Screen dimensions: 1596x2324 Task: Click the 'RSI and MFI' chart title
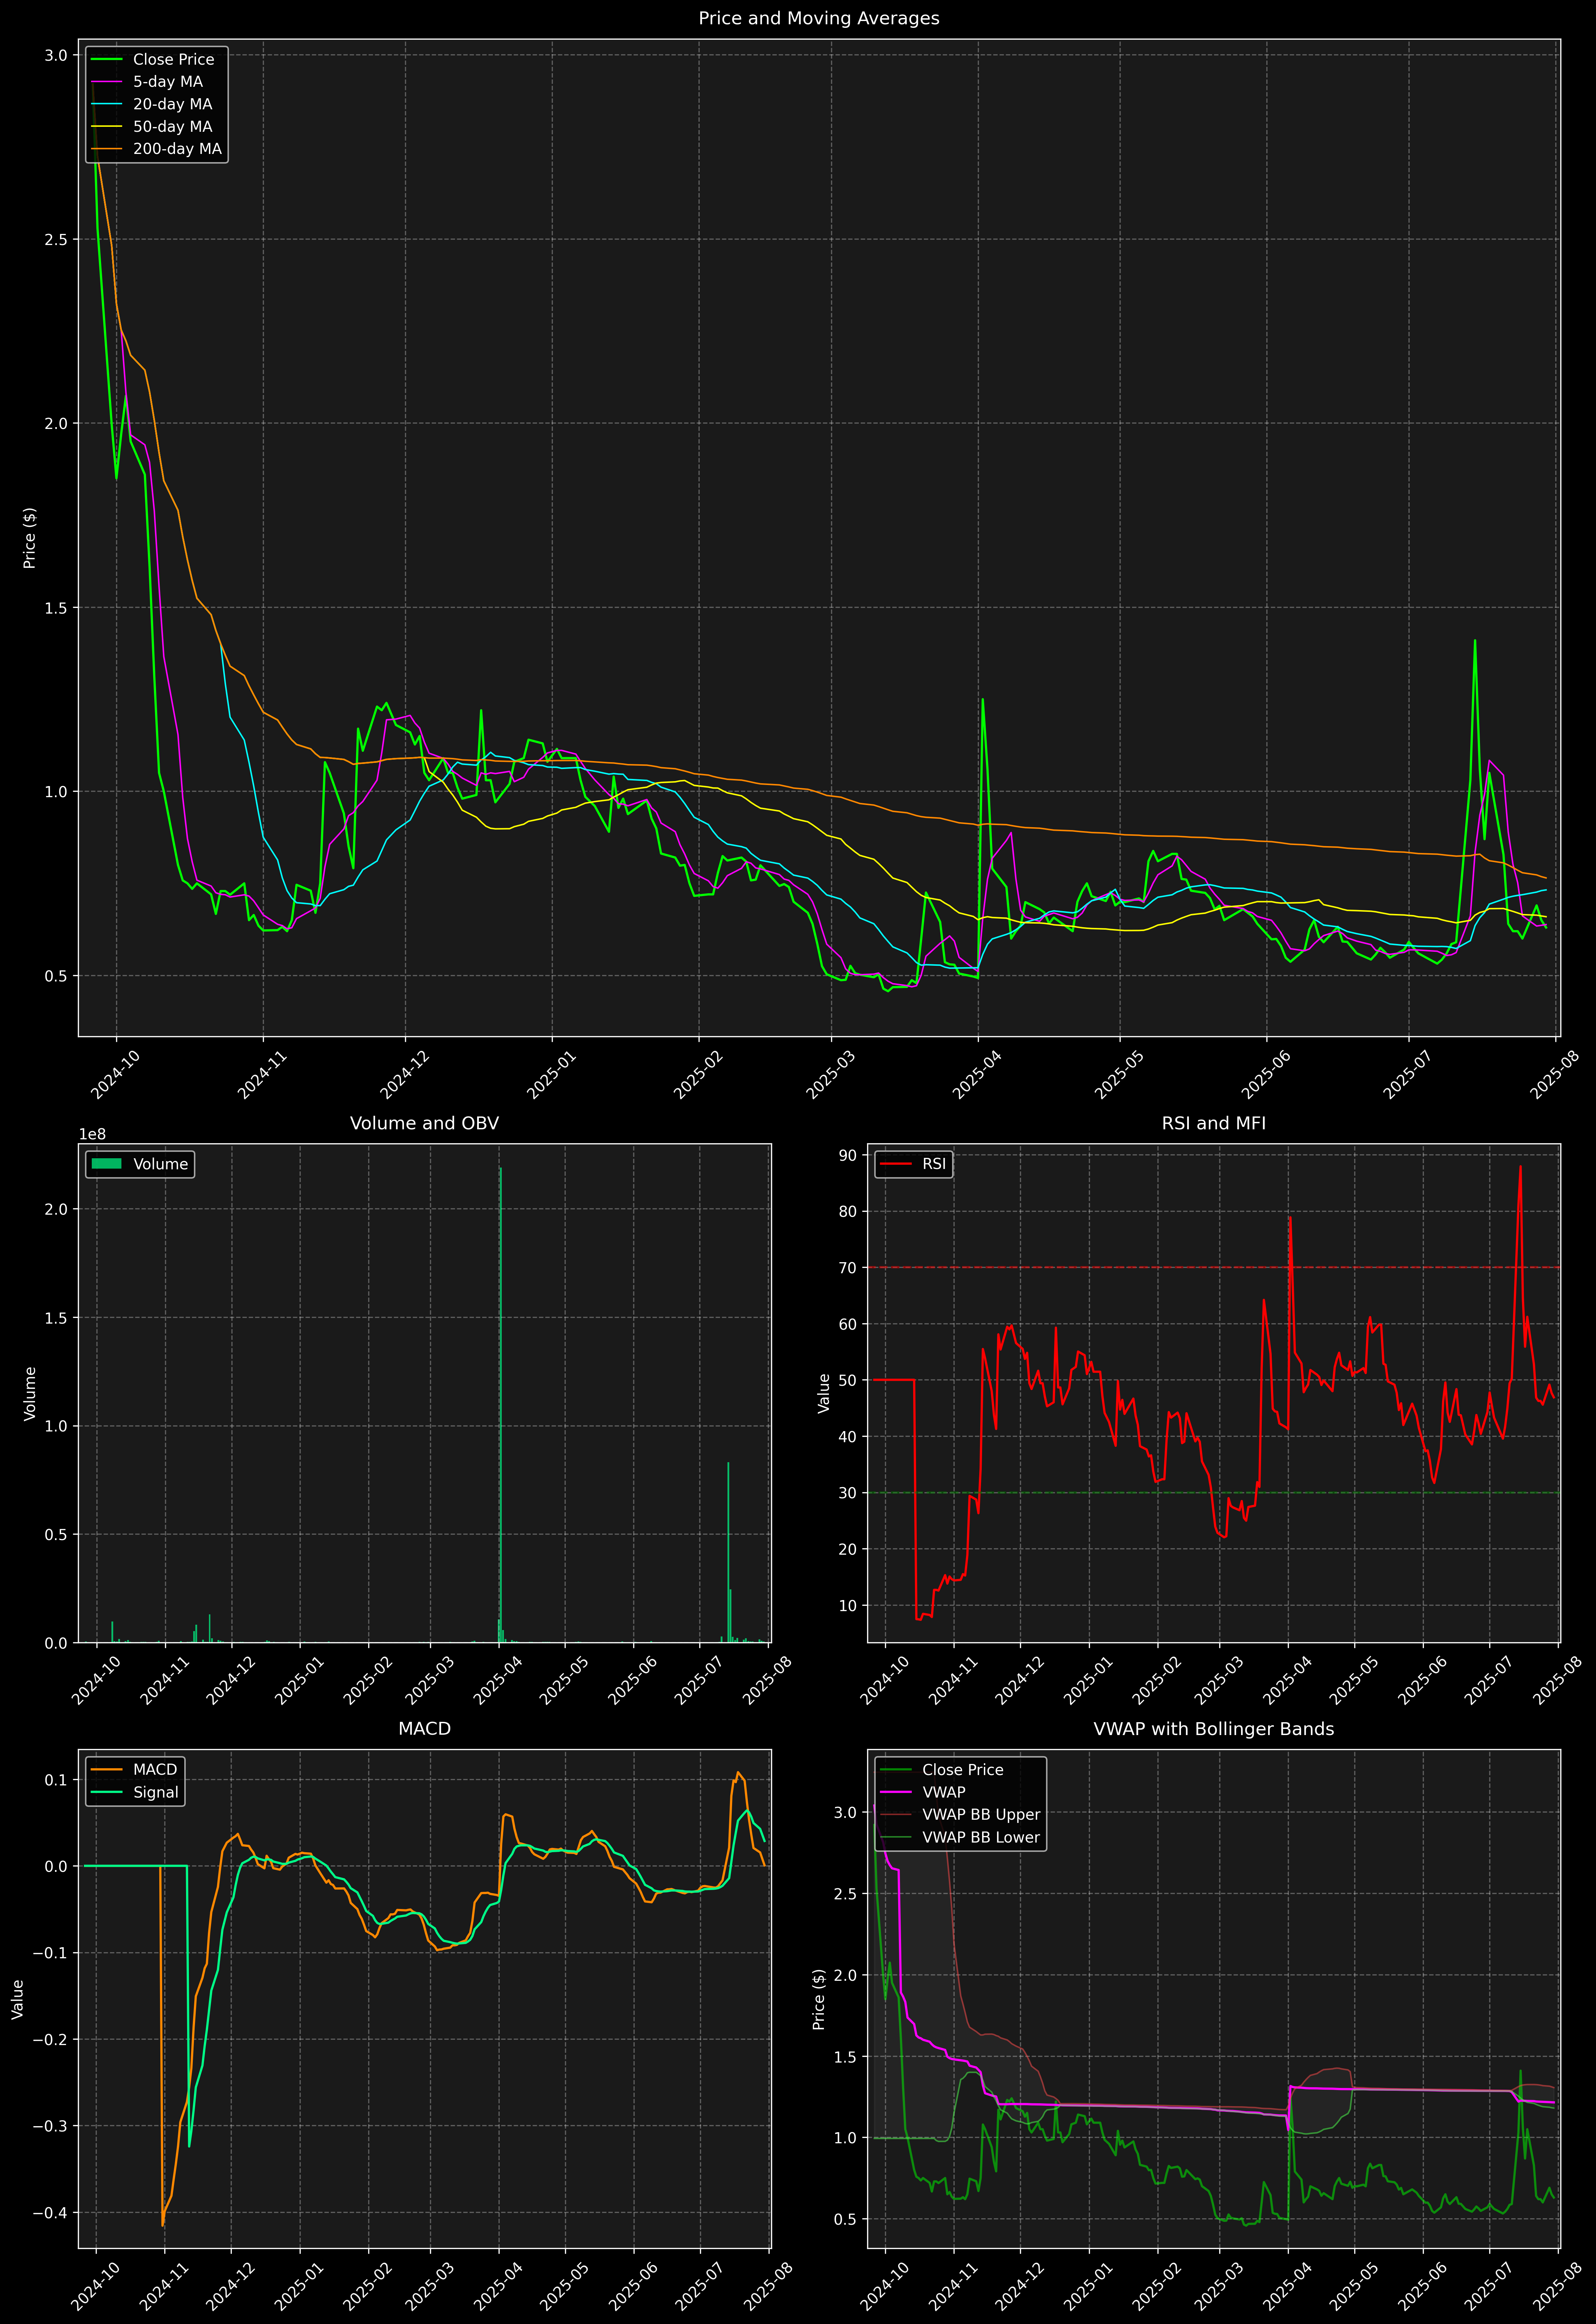pyautogui.click(x=1213, y=1123)
